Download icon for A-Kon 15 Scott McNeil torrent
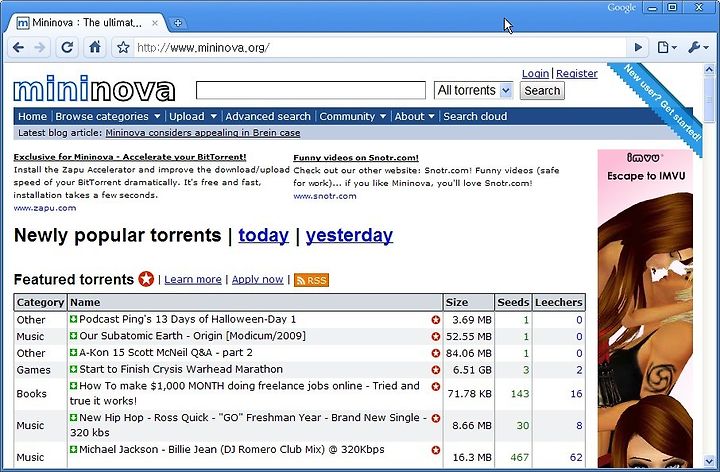This screenshot has height=472, width=720. click(x=73, y=353)
